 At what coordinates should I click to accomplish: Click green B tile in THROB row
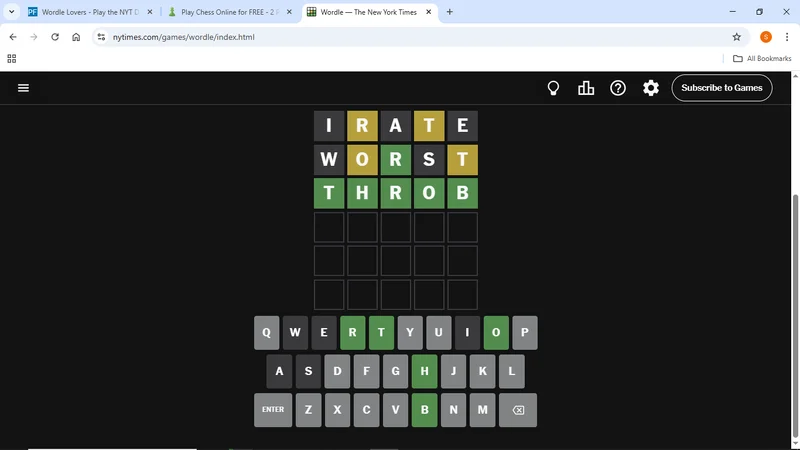pyautogui.click(x=462, y=193)
